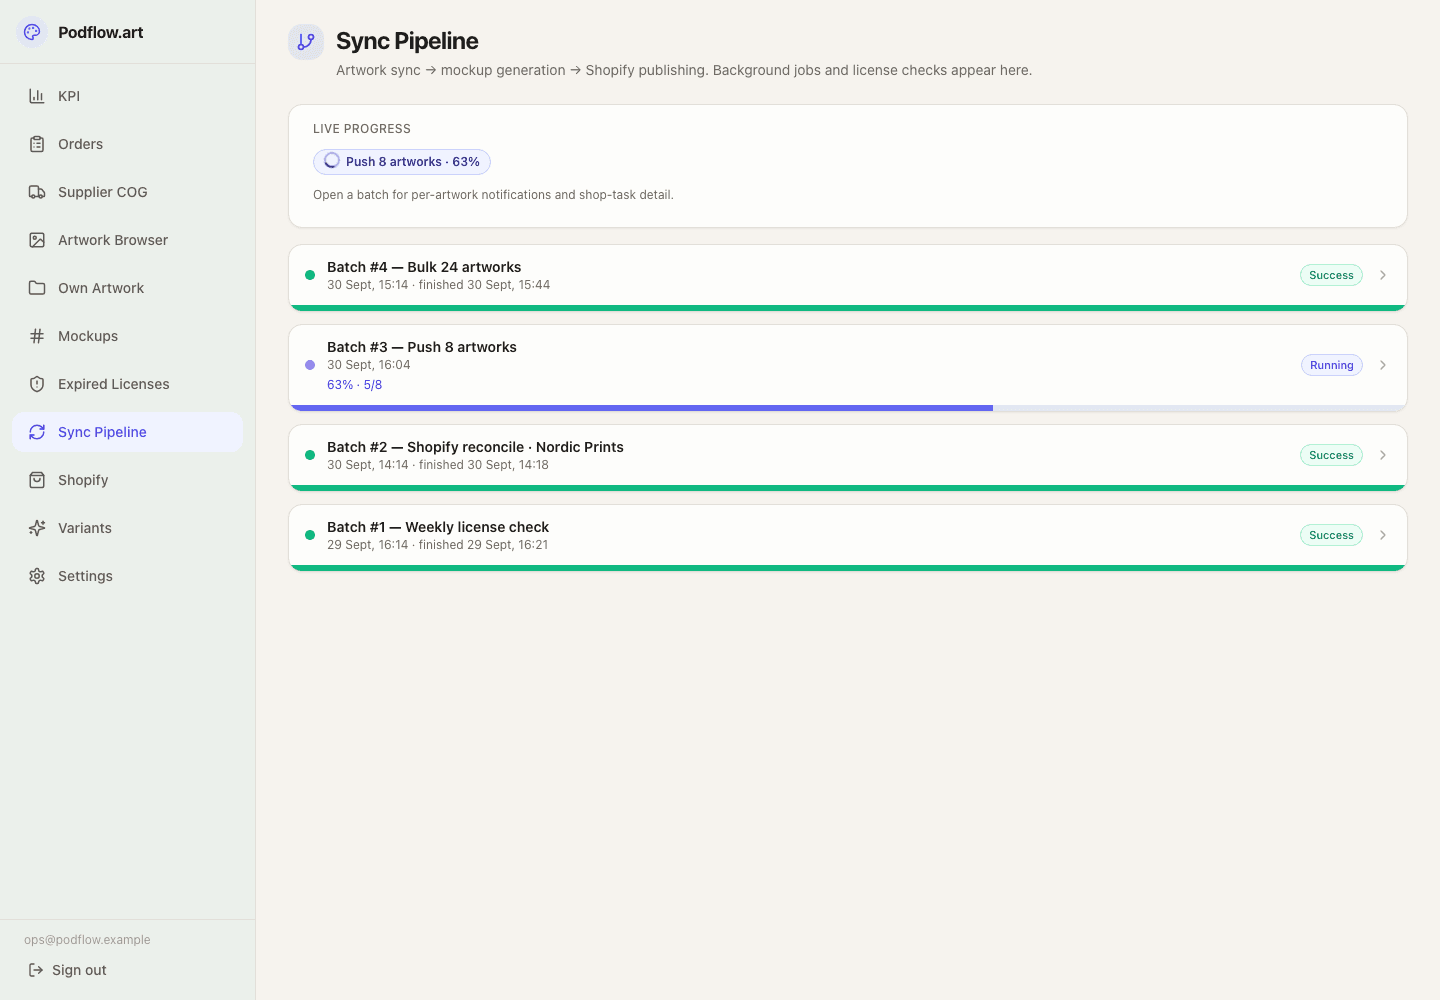Image resolution: width=1440 pixels, height=1000 pixels.
Task: Click the Supplier COG truck icon
Action: 37,192
